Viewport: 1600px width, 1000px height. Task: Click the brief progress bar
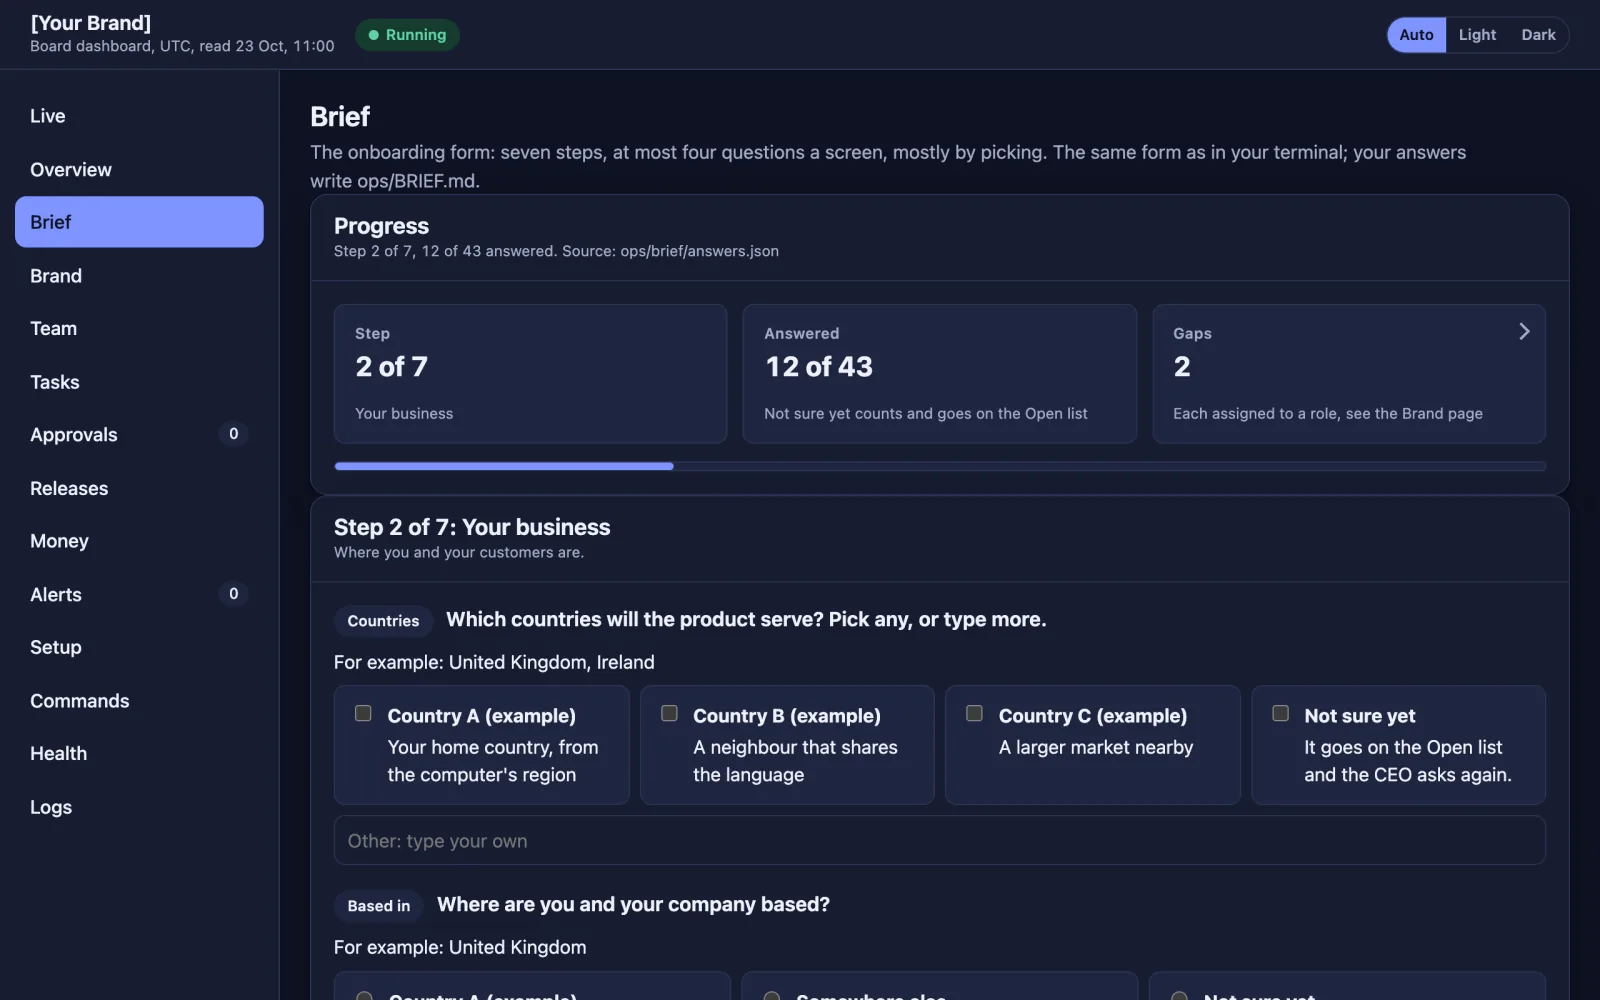click(x=939, y=466)
